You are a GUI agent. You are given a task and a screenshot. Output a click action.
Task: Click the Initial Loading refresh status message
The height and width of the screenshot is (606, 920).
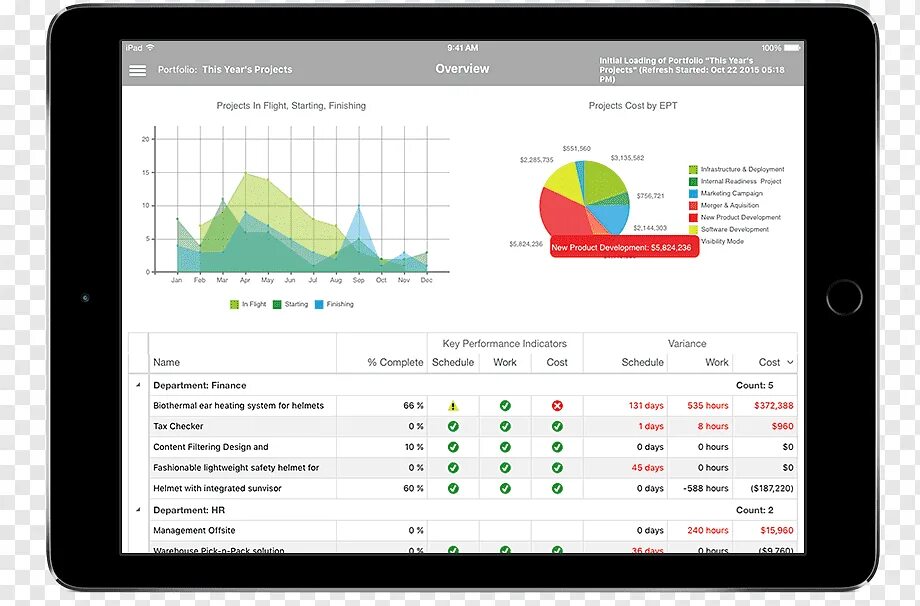pos(692,69)
